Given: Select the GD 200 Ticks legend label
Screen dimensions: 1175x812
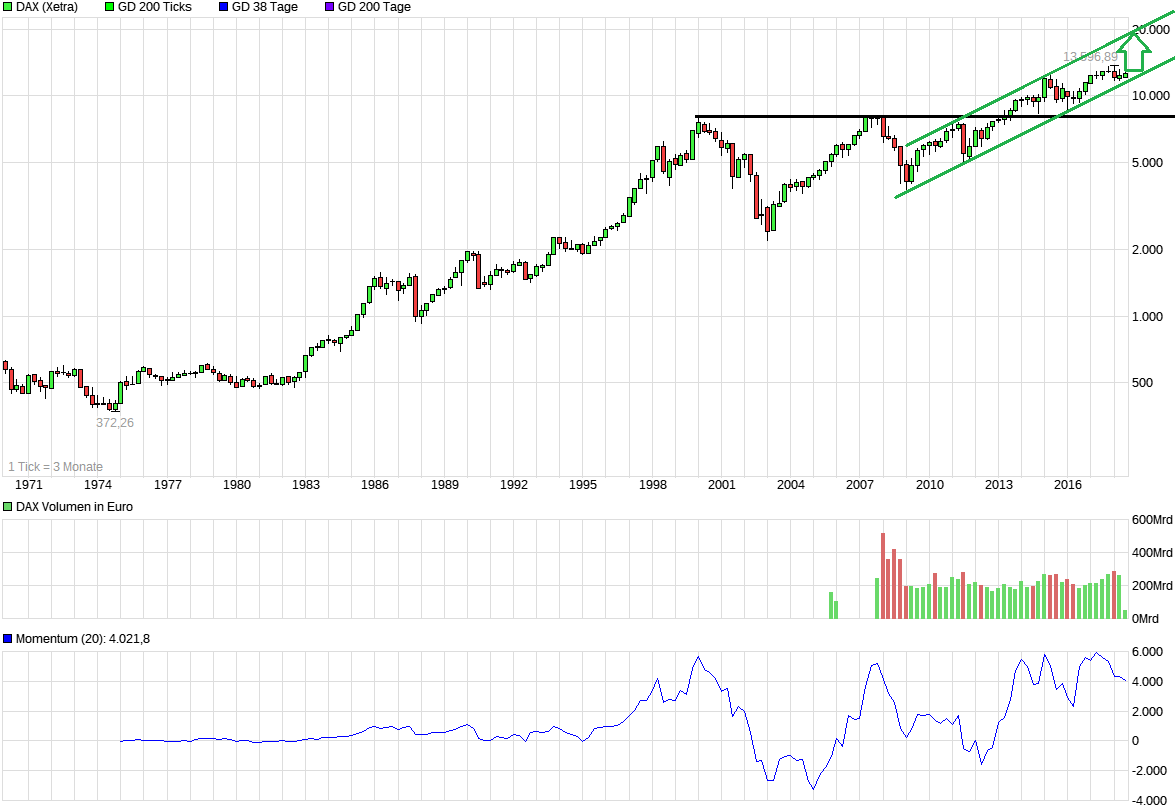Looking at the screenshot, I should pos(154,7).
